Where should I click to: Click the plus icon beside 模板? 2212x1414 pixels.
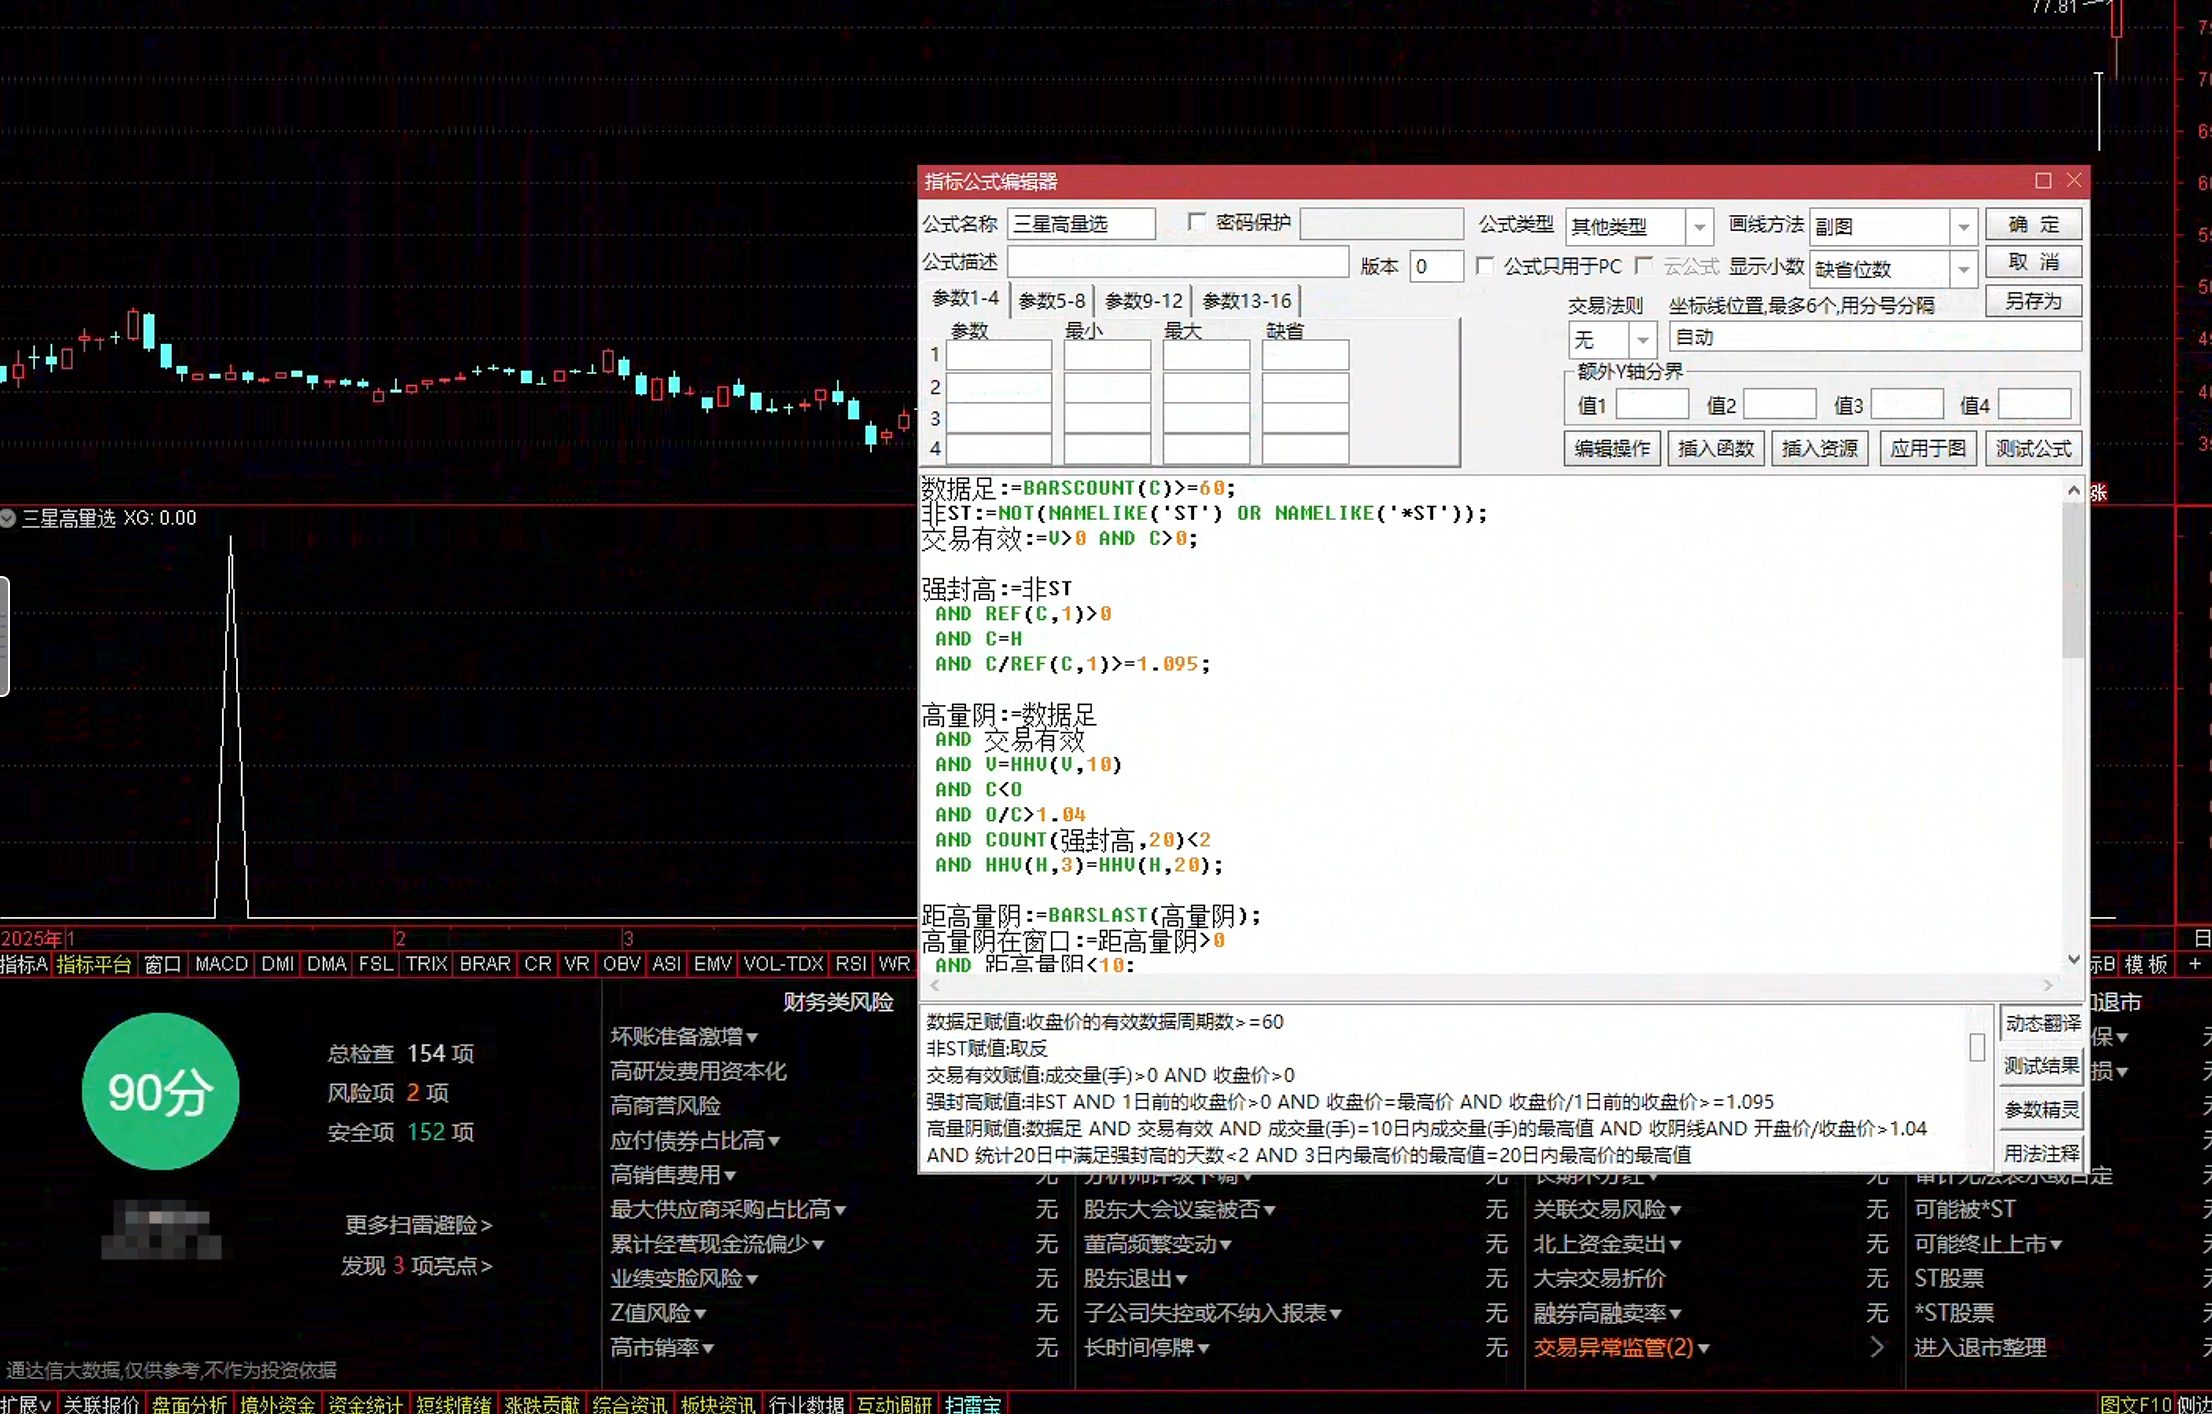[x=2195, y=964]
